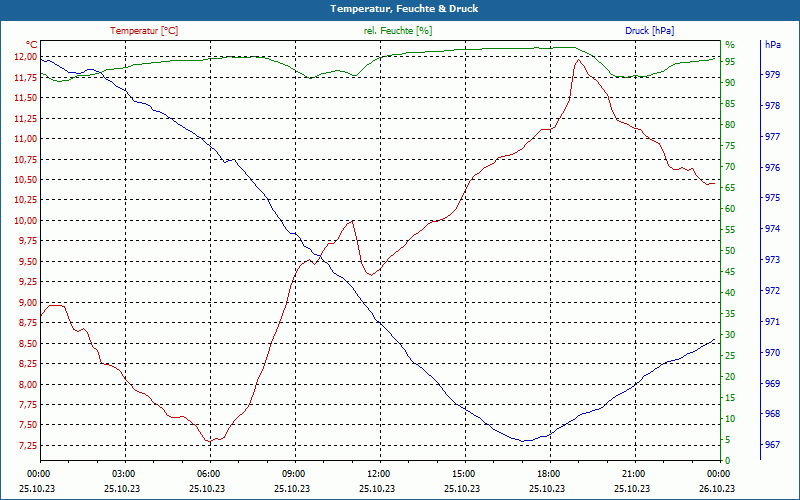Click the 977 pressure tick label
Screen dimensions: 800x500
[x=773, y=136]
